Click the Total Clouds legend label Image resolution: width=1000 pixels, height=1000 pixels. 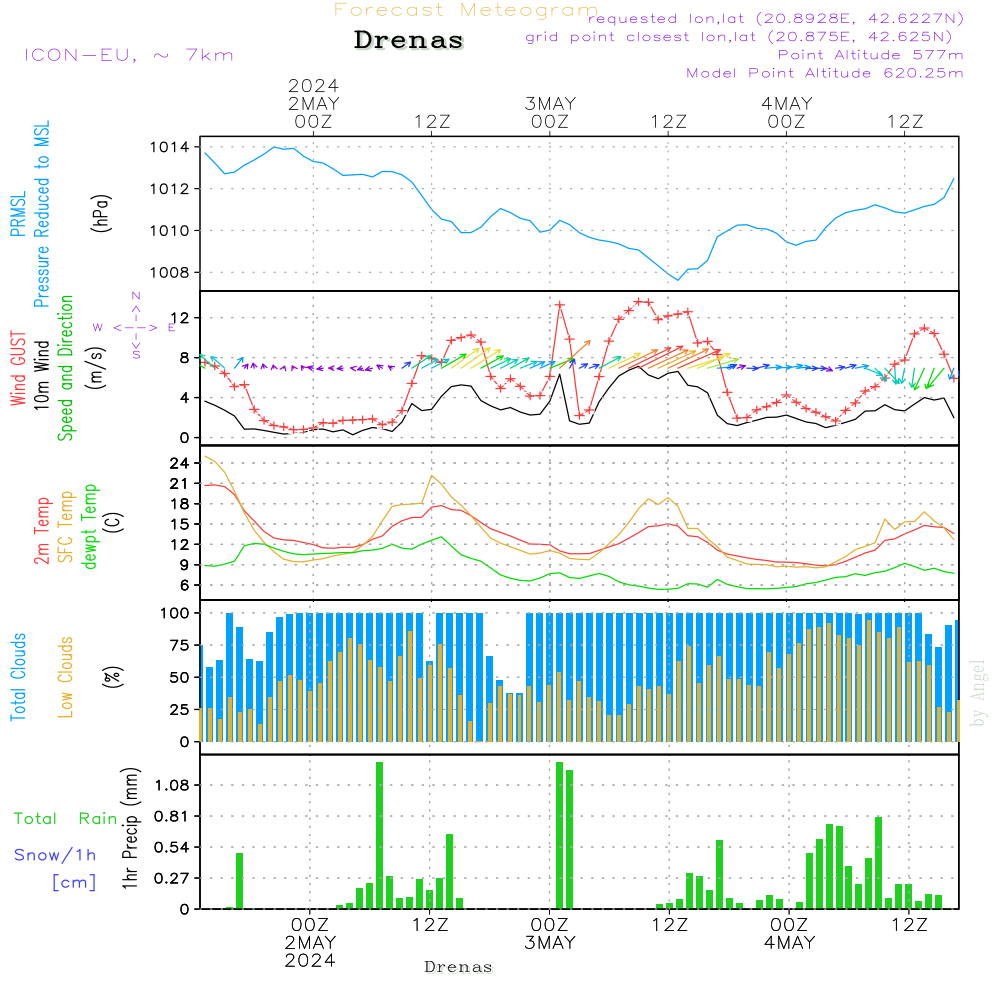(x=18, y=677)
